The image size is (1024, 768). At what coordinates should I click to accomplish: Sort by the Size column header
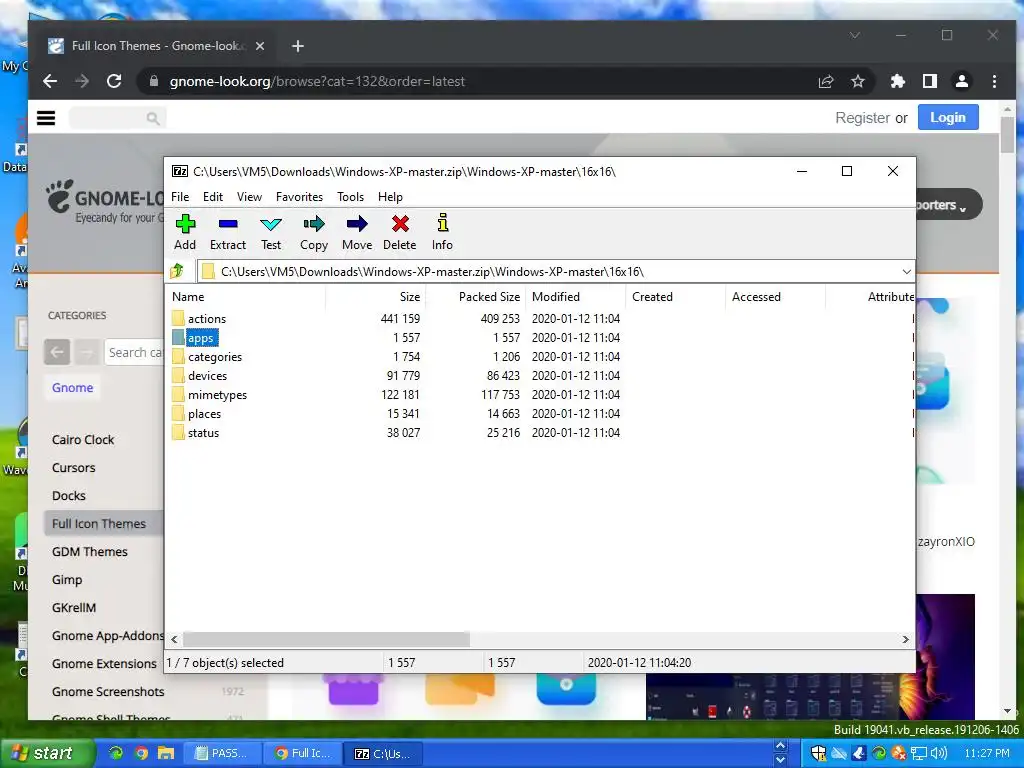376,296
